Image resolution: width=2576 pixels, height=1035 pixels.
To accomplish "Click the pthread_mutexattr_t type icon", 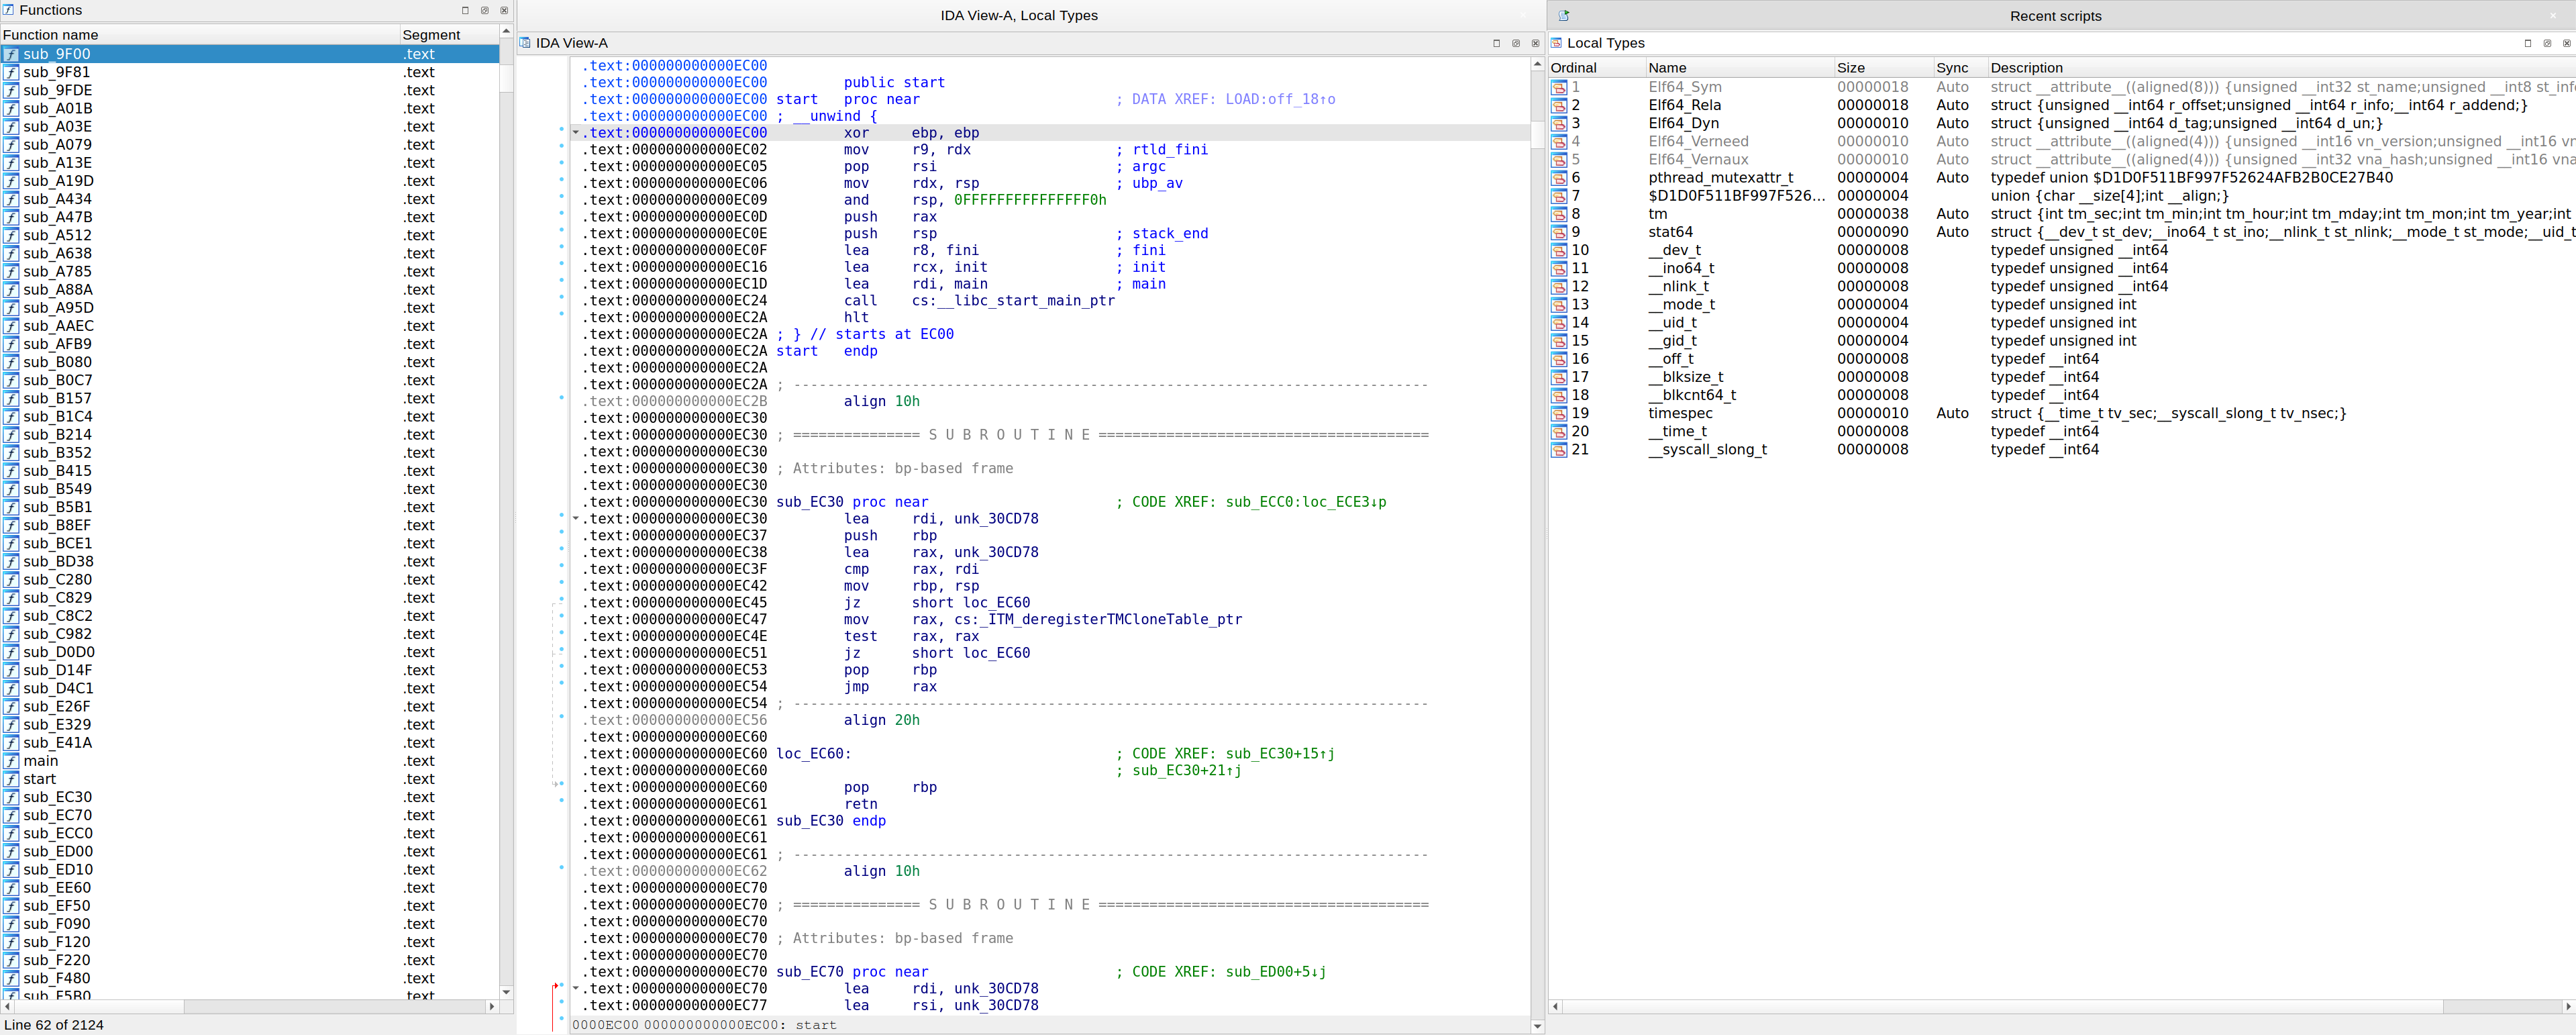I will (x=1559, y=177).
